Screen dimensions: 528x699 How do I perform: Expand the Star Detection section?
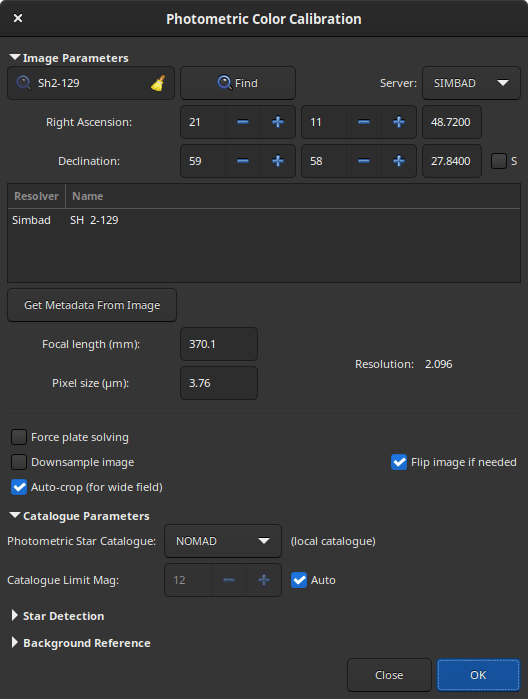point(15,616)
